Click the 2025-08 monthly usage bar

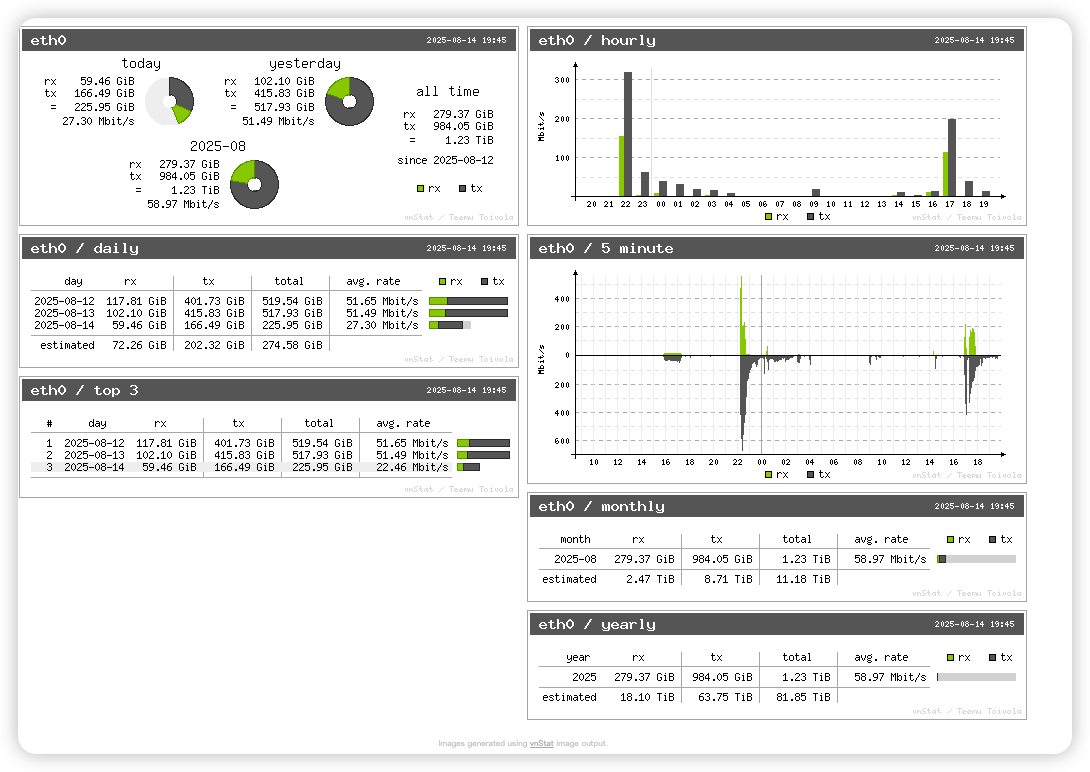click(x=976, y=560)
